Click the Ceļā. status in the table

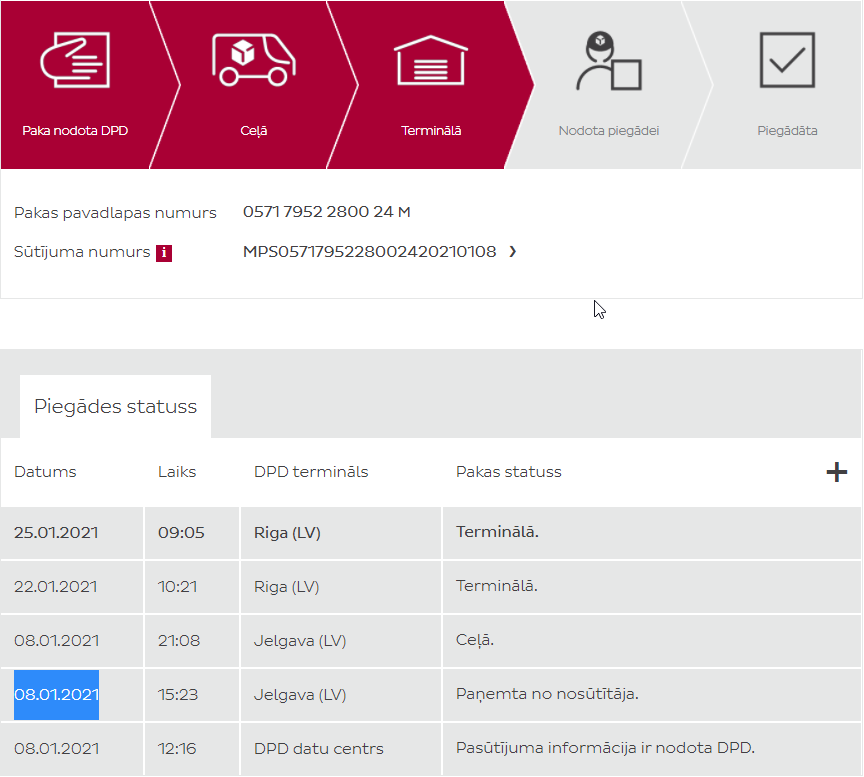pyautogui.click(x=475, y=640)
